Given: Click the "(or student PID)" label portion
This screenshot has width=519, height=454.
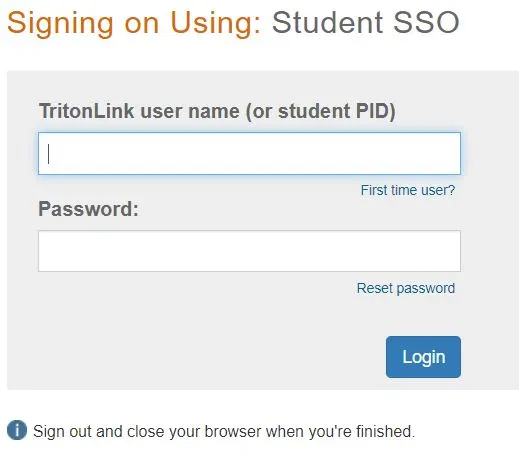Looking at the screenshot, I should (320, 111).
